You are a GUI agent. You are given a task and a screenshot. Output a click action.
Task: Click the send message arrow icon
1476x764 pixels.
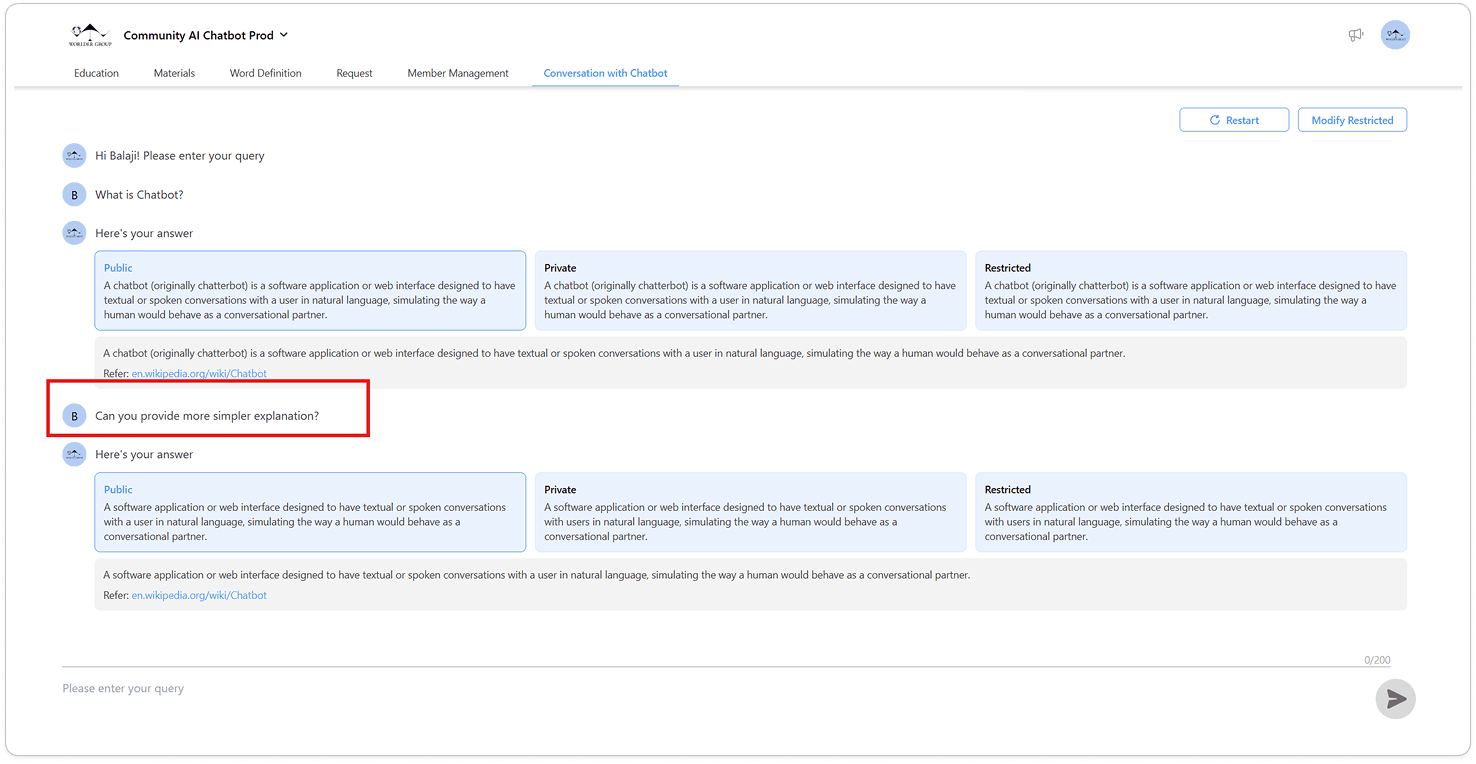(1395, 699)
